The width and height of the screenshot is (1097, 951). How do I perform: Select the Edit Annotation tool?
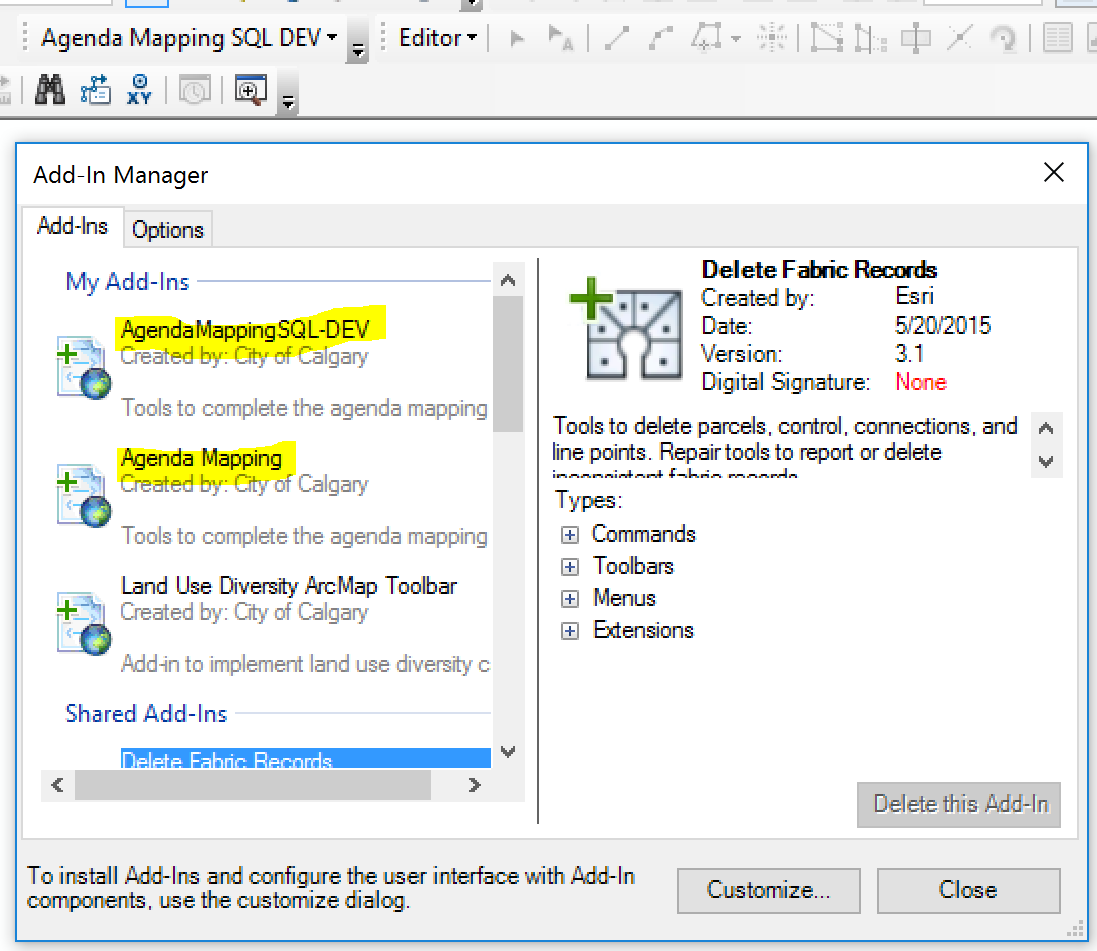tap(560, 38)
